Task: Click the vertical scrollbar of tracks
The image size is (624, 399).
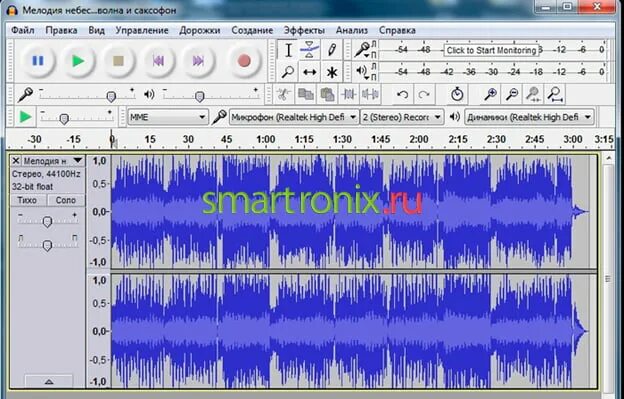Action: click(608, 278)
